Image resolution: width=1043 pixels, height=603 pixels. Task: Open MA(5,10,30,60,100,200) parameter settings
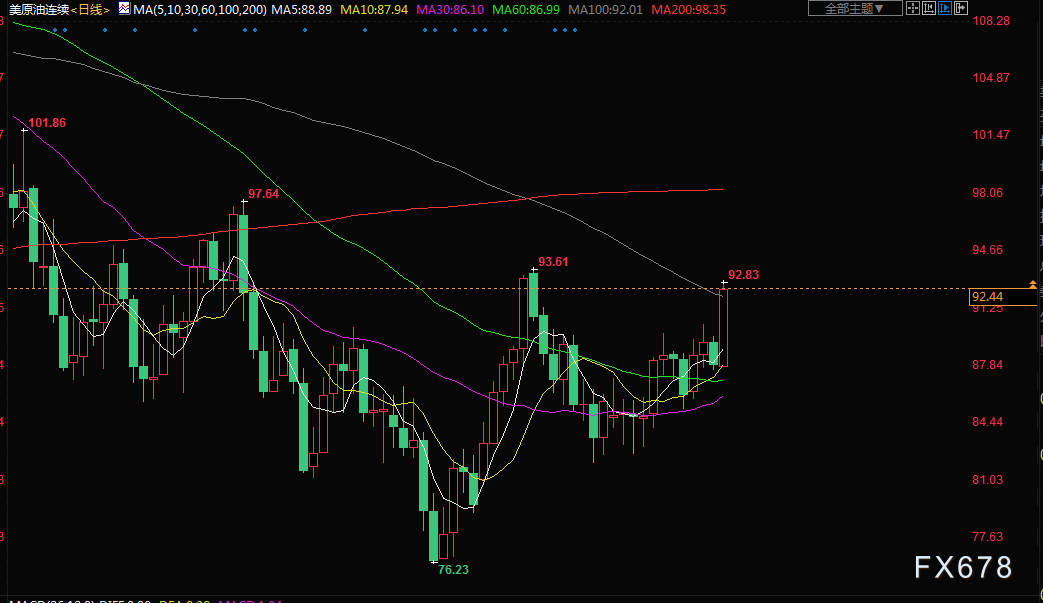click(200, 9)
